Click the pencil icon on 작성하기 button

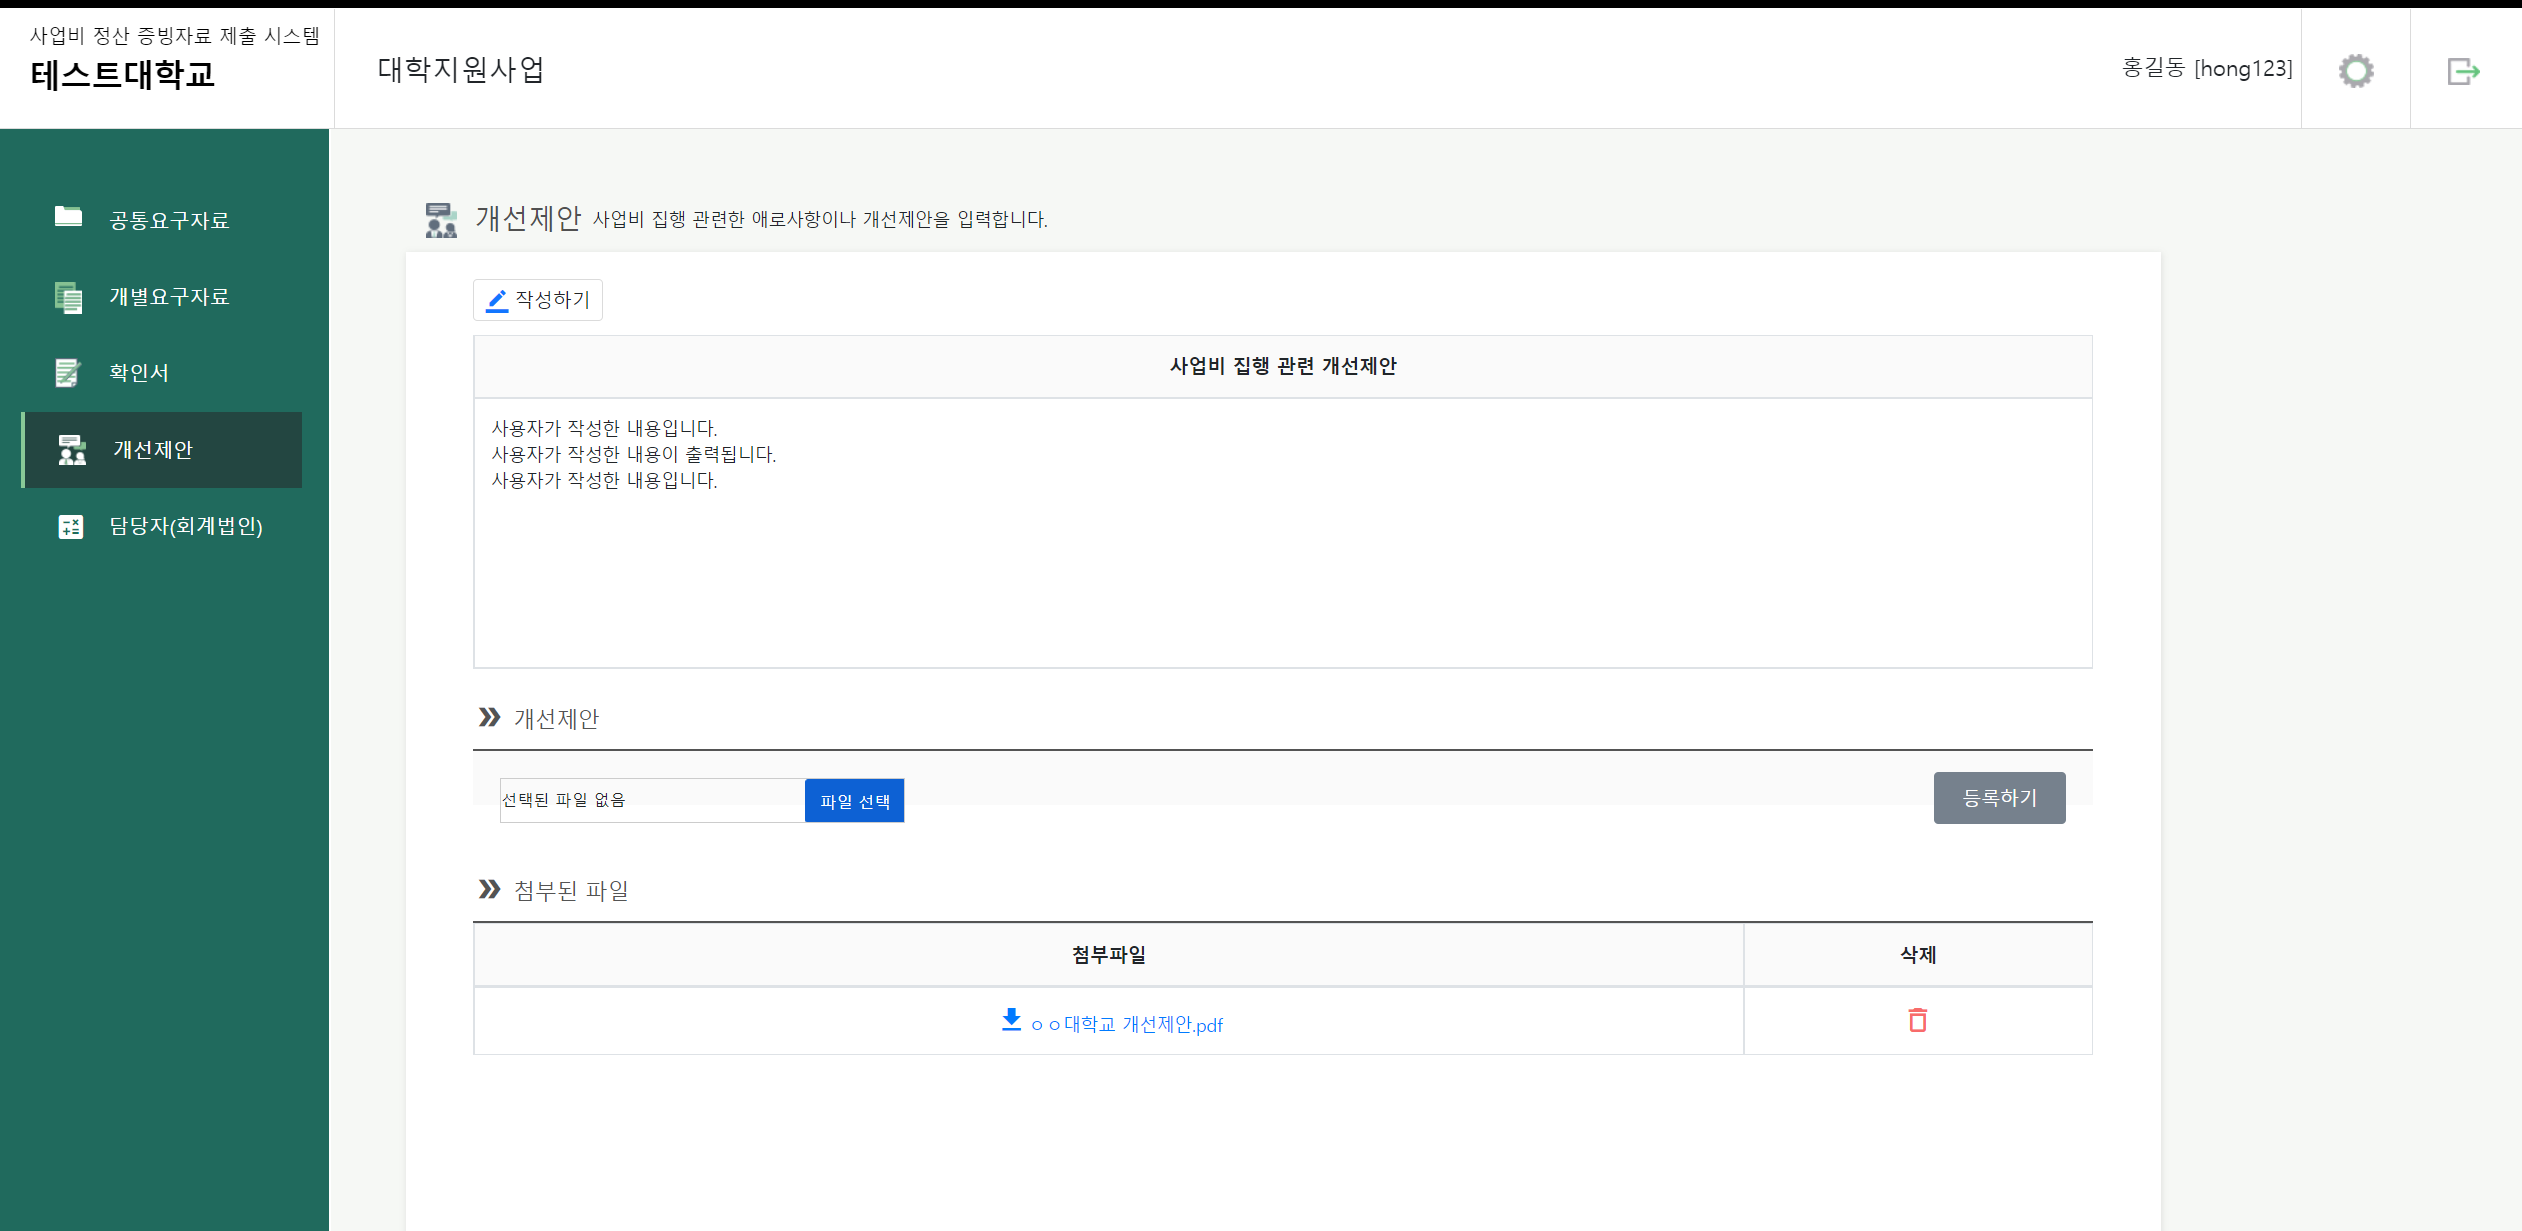click(497, 299)
